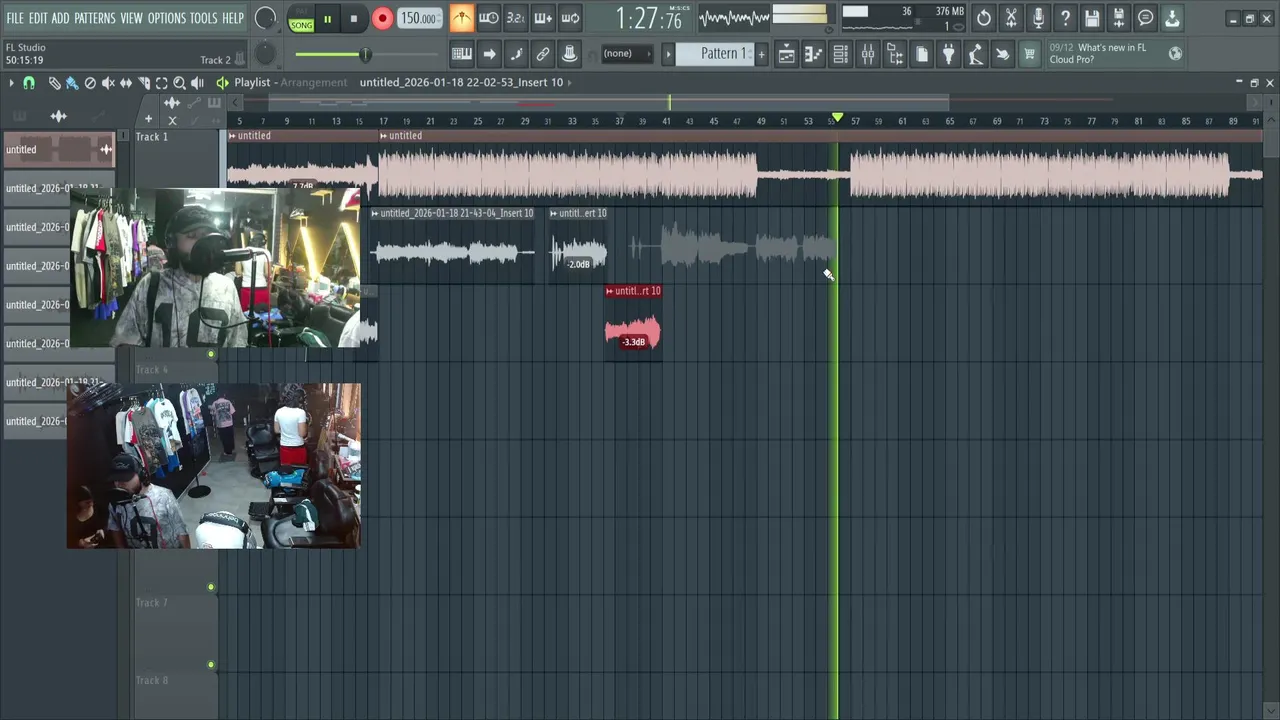The width and height of the screenshot is (1280, 720).
Task: Click the red record button
Action: pyautogui.click(x=382, y=19)
